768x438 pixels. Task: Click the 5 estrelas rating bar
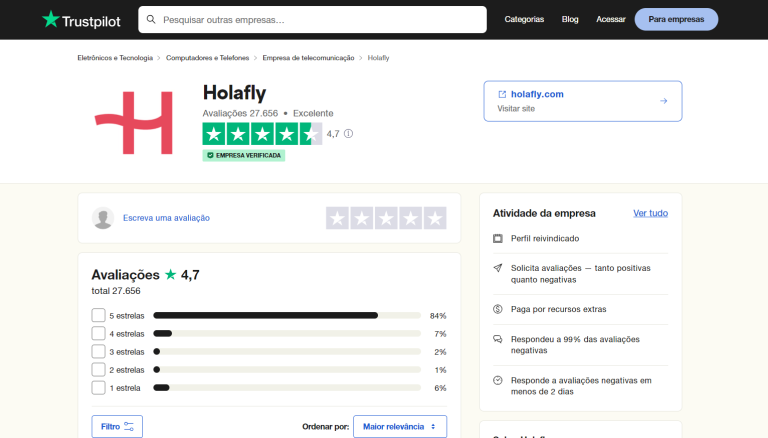coord(287,316)
